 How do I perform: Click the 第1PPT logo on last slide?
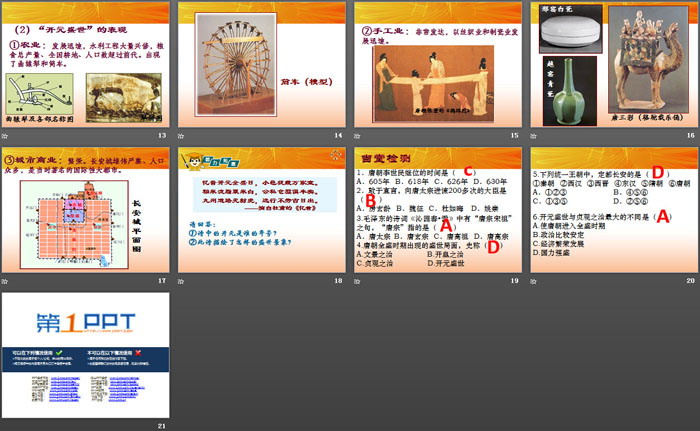pos(87,319)
